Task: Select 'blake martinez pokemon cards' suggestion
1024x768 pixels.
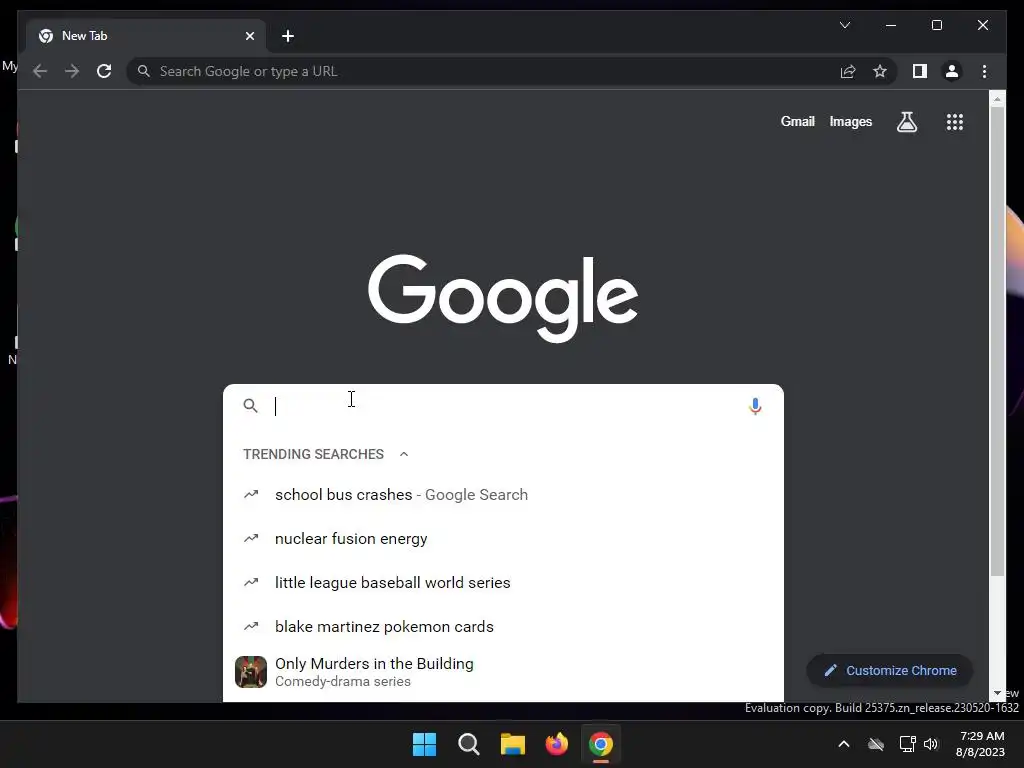Action: point(503,626)
